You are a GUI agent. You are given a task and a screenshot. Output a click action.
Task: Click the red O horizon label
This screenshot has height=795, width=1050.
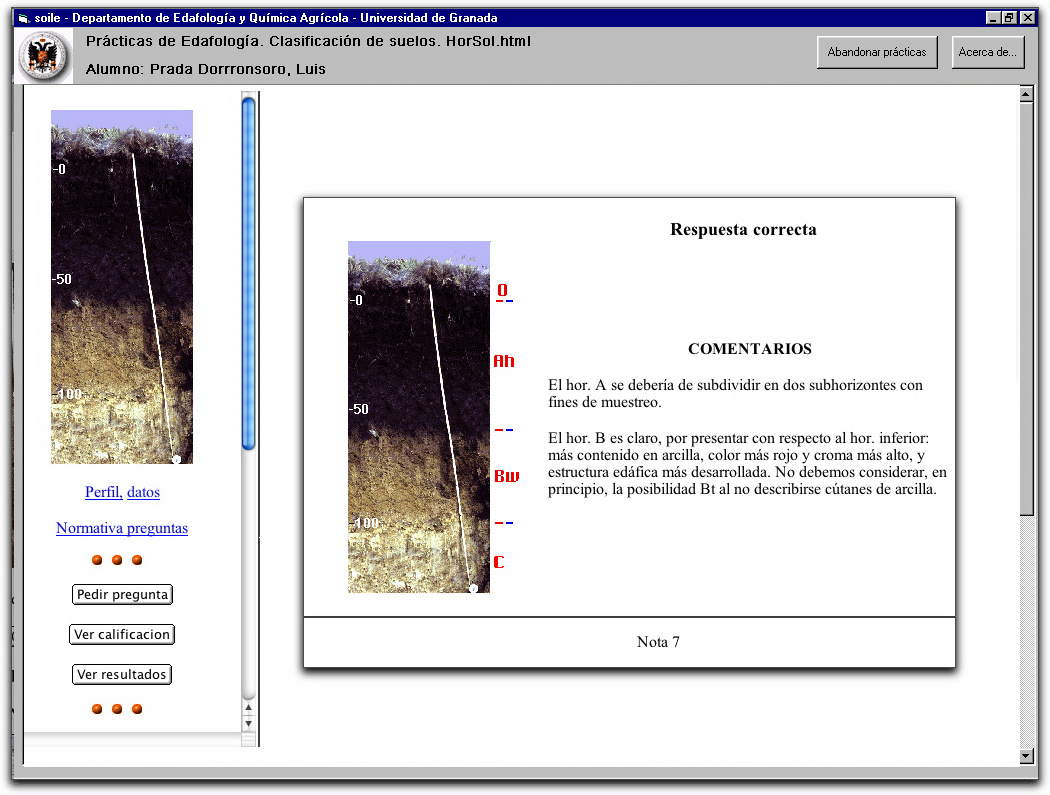(502, 289)
